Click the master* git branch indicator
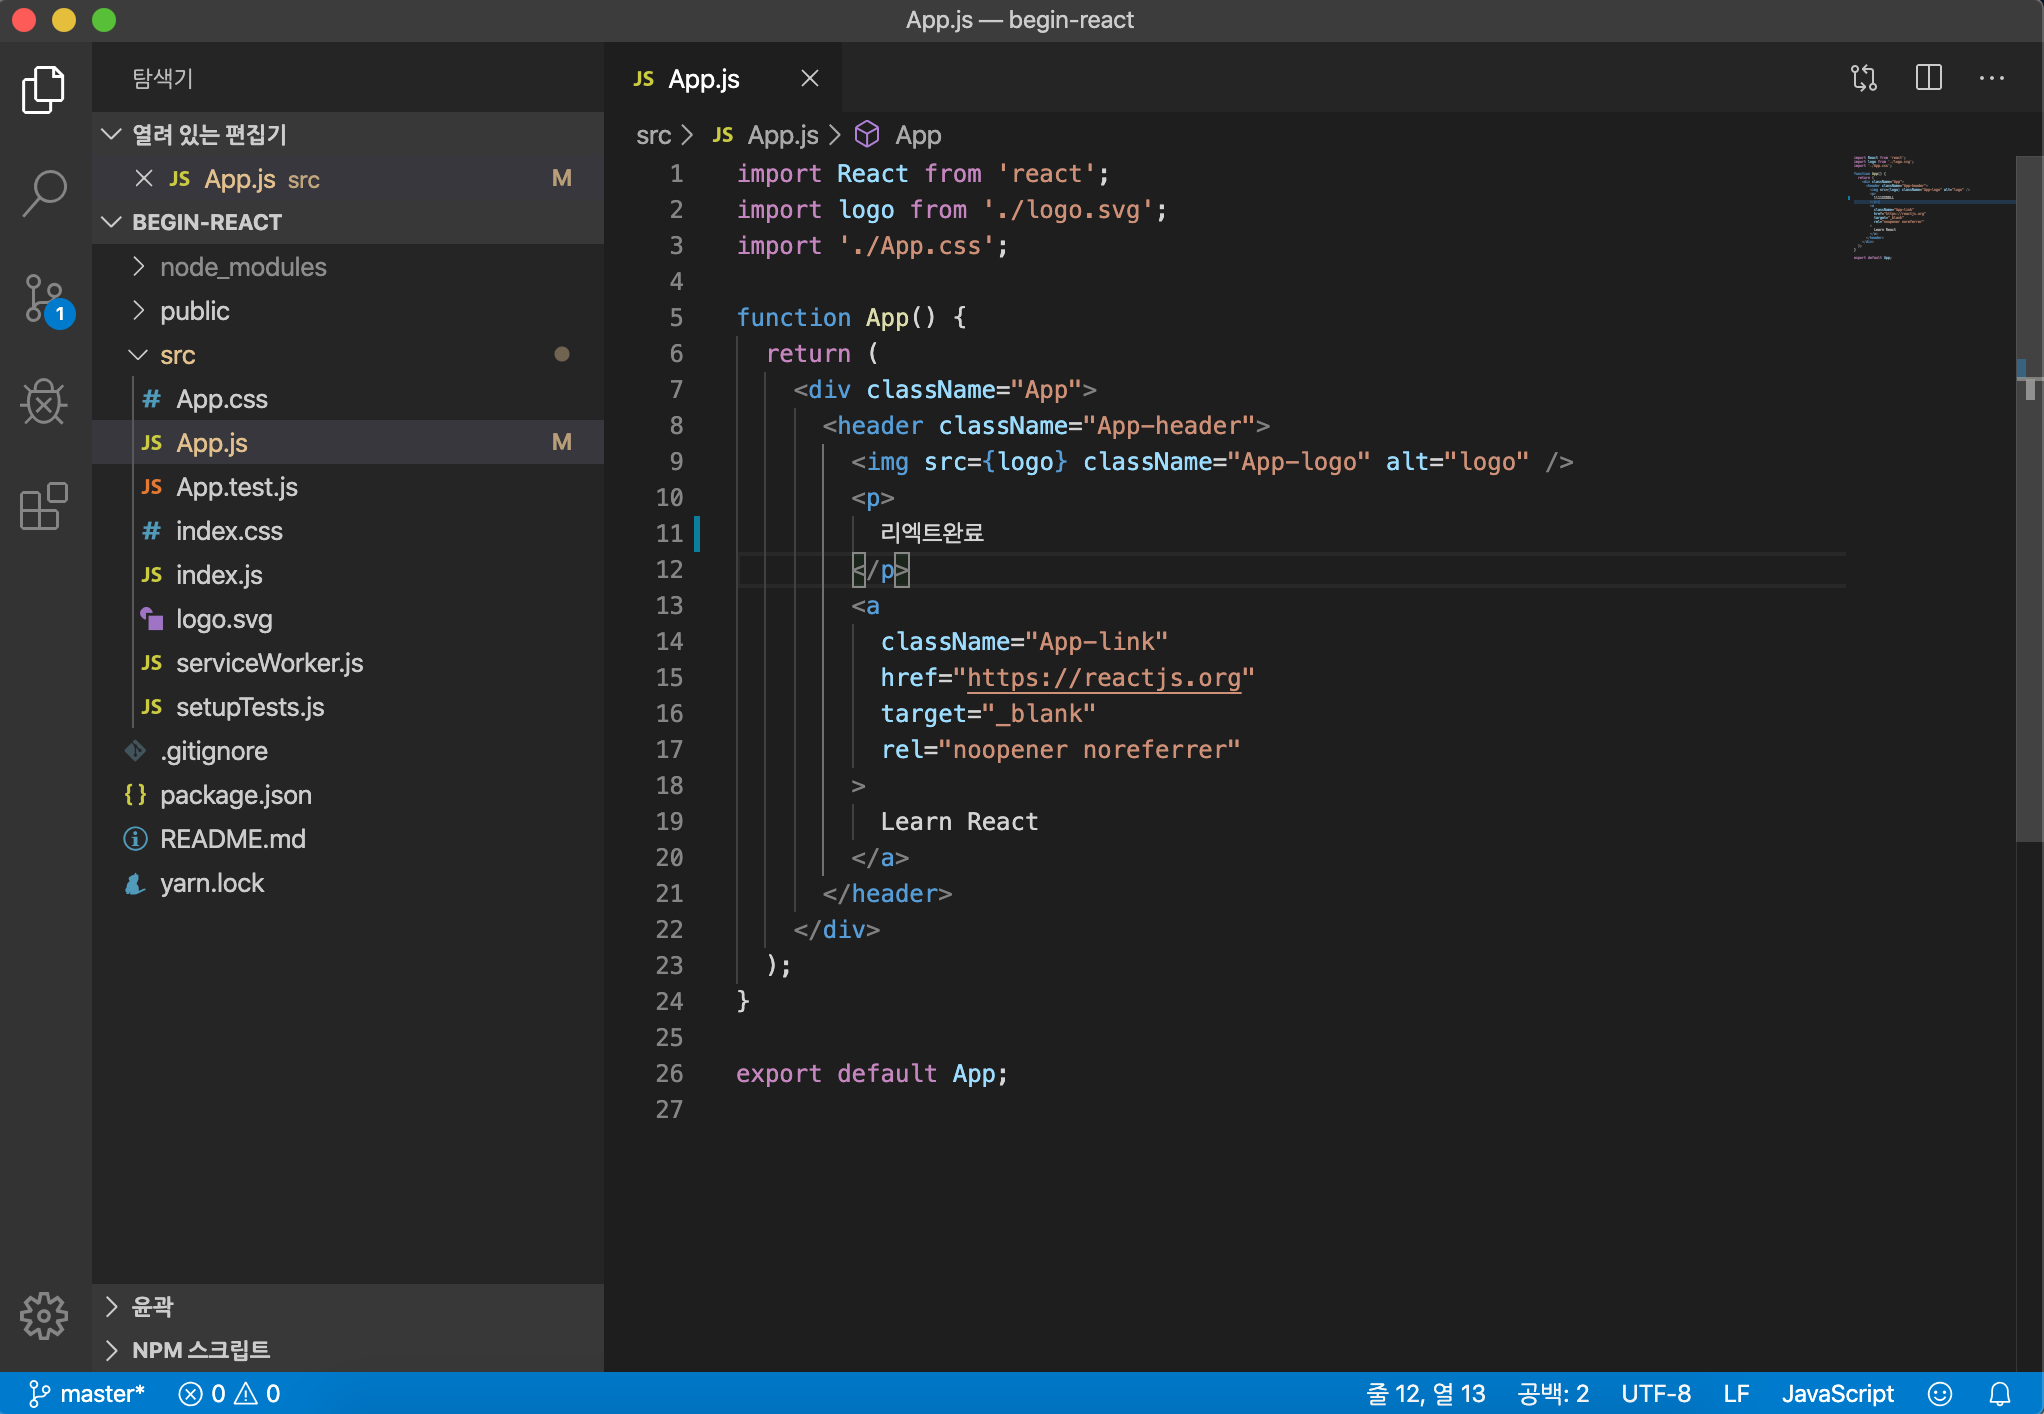 [88, 1393]
